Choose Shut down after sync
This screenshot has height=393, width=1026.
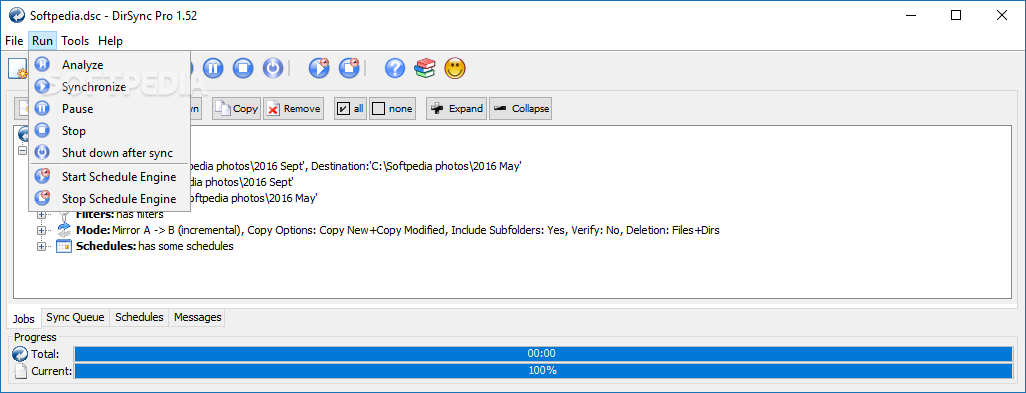point(109,153)
